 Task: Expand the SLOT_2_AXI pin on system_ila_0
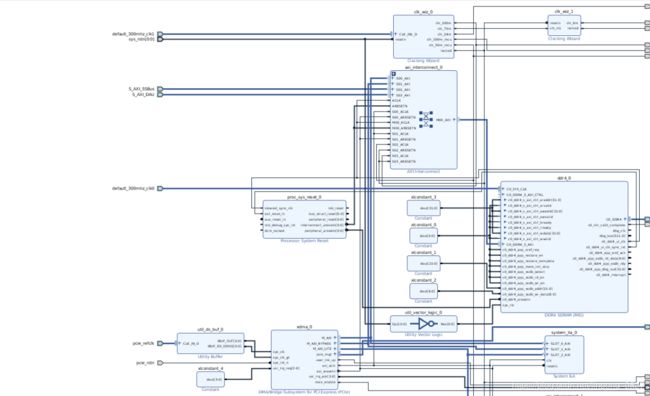point(547,355)
